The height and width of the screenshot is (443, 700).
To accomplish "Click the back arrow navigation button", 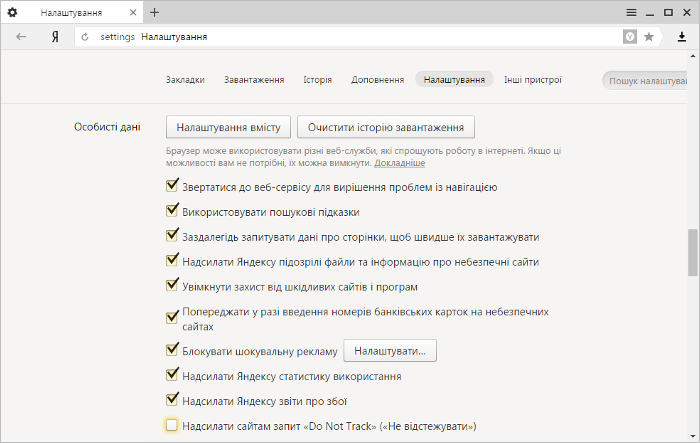I will point(21,37).
